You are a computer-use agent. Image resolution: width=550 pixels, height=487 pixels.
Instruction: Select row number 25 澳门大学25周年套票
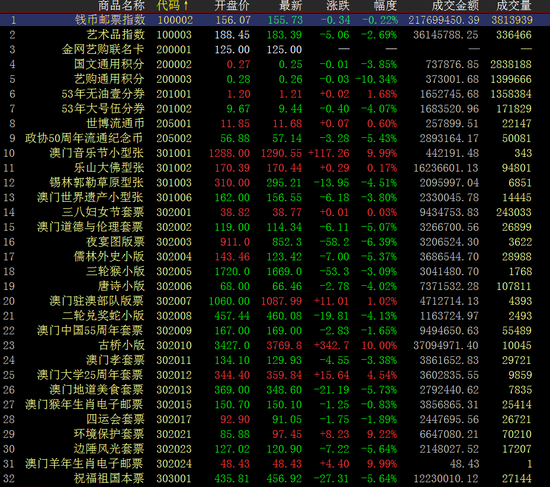(275, 375)
